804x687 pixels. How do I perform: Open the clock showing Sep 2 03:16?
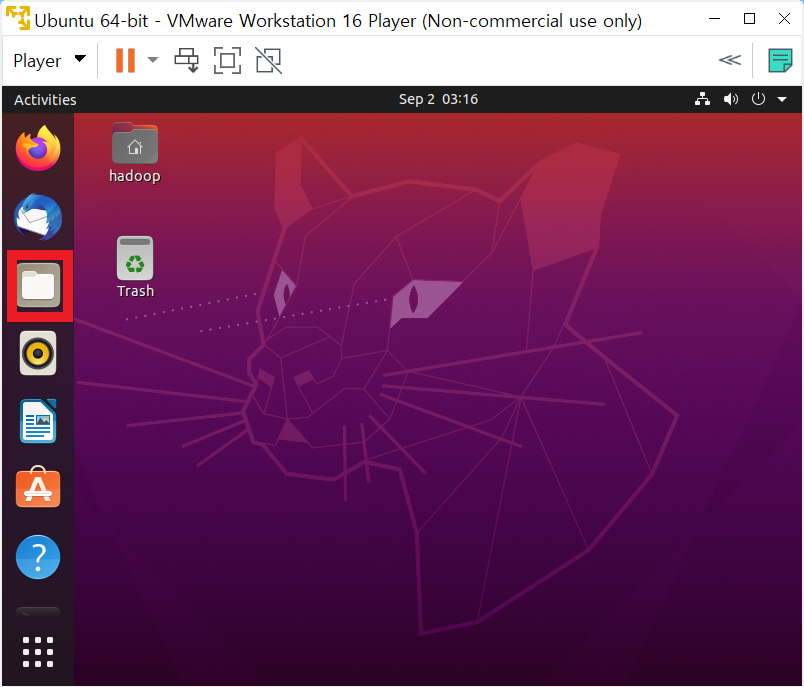[x=438, y=99]
